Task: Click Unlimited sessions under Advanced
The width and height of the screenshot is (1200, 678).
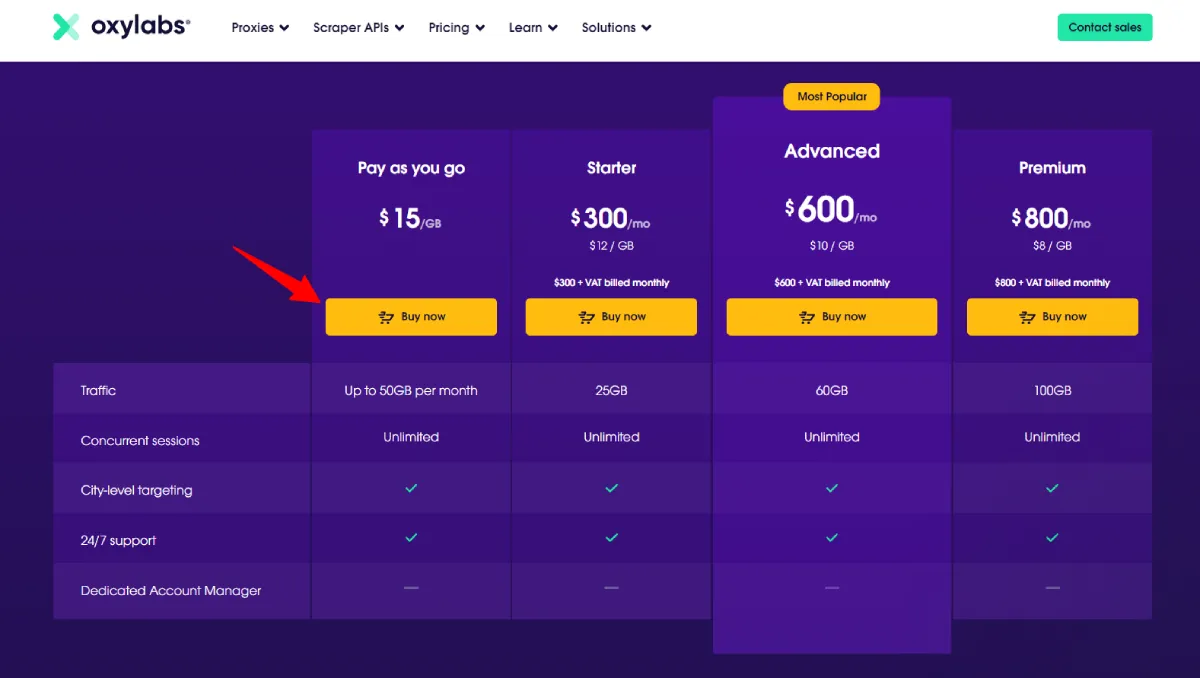Action: [832, 437]
